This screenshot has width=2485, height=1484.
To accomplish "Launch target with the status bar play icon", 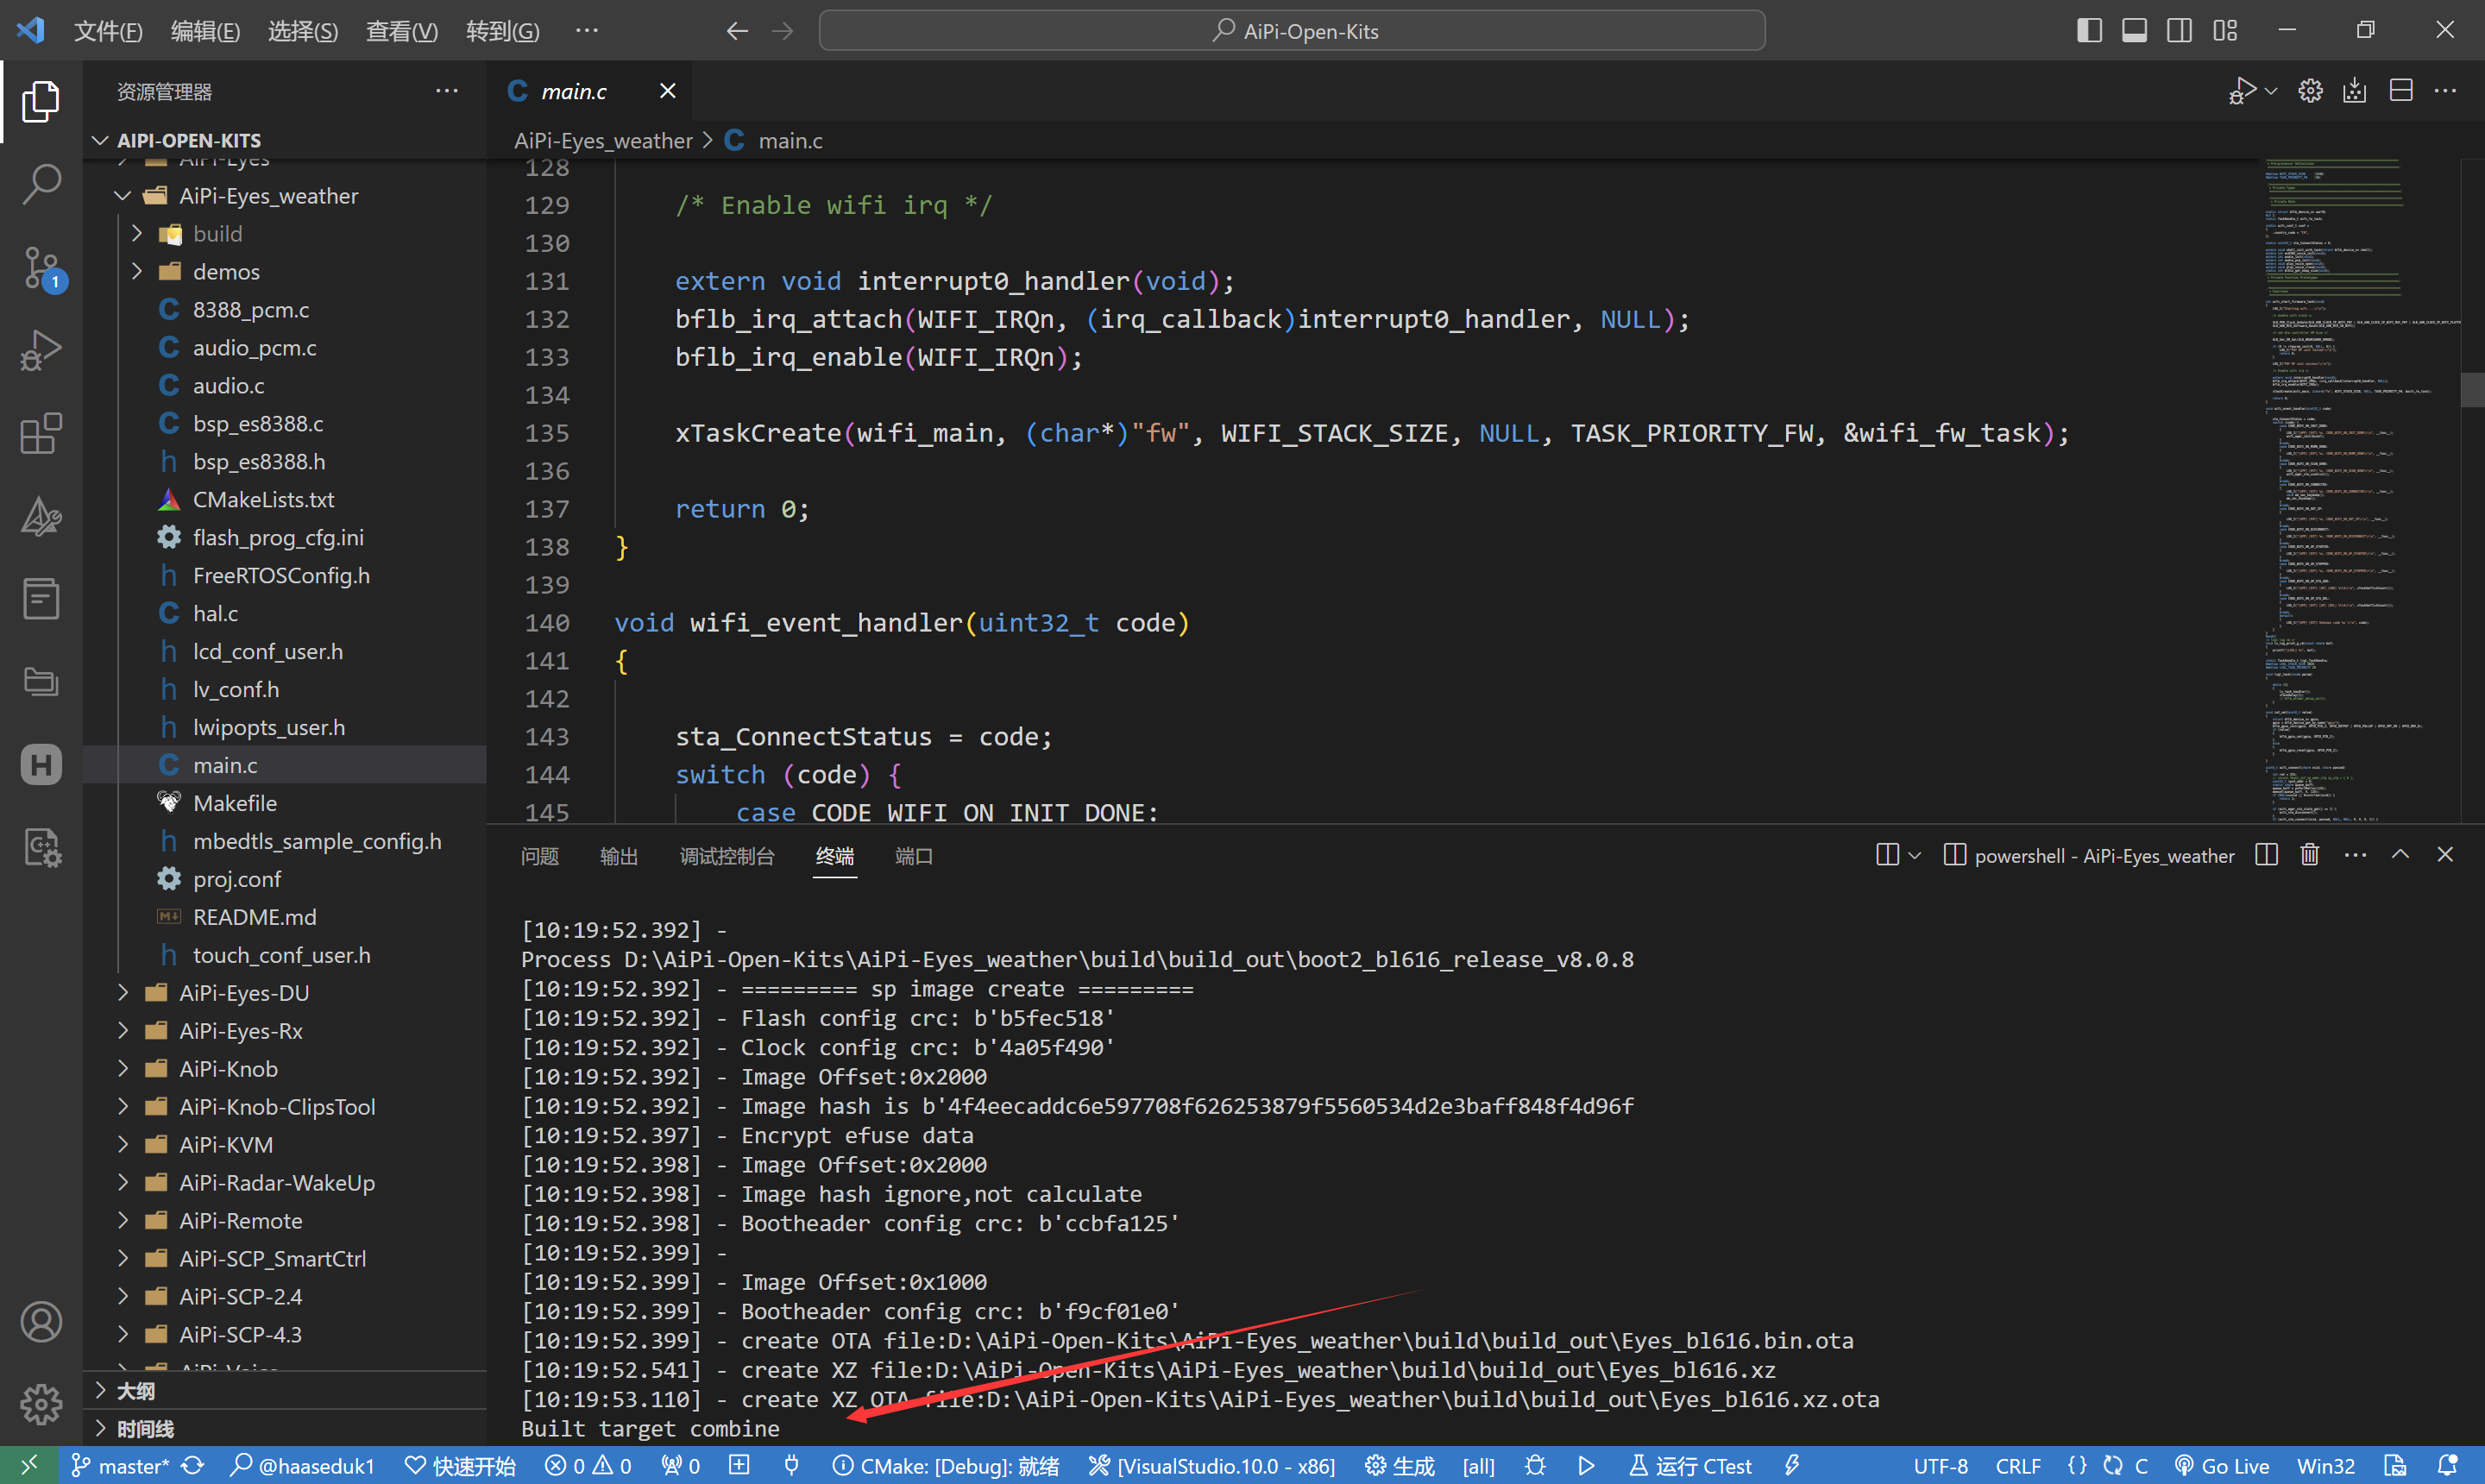I will click(x=1586, y=1466).
